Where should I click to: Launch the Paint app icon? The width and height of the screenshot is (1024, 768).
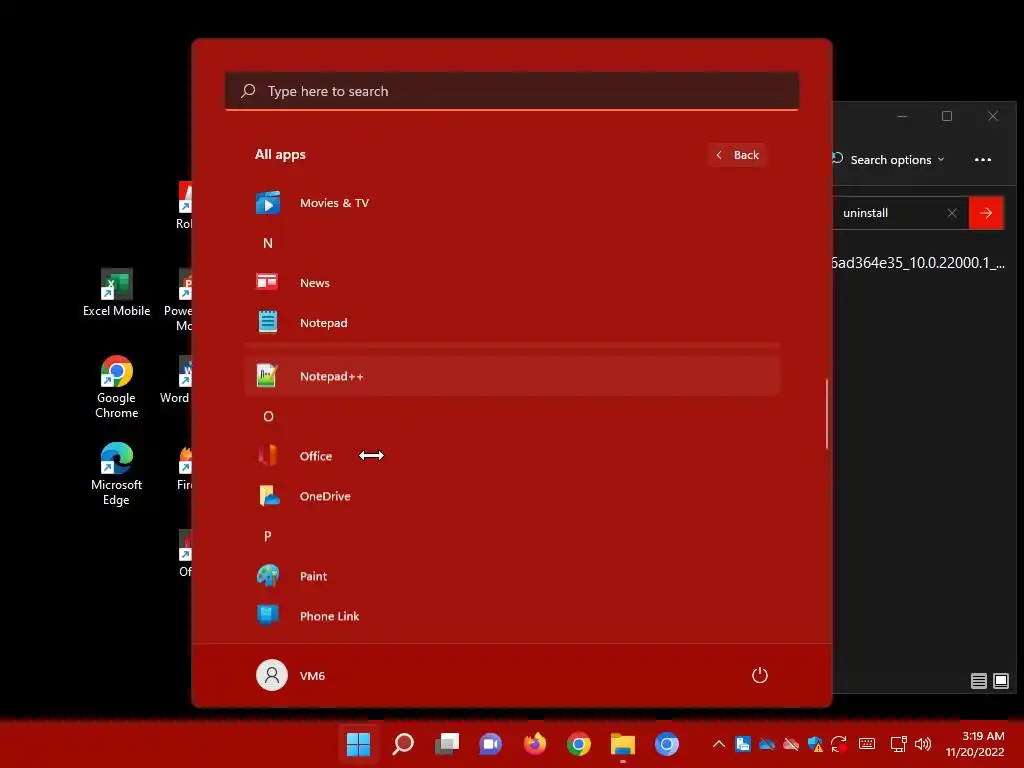click(268, 575)
